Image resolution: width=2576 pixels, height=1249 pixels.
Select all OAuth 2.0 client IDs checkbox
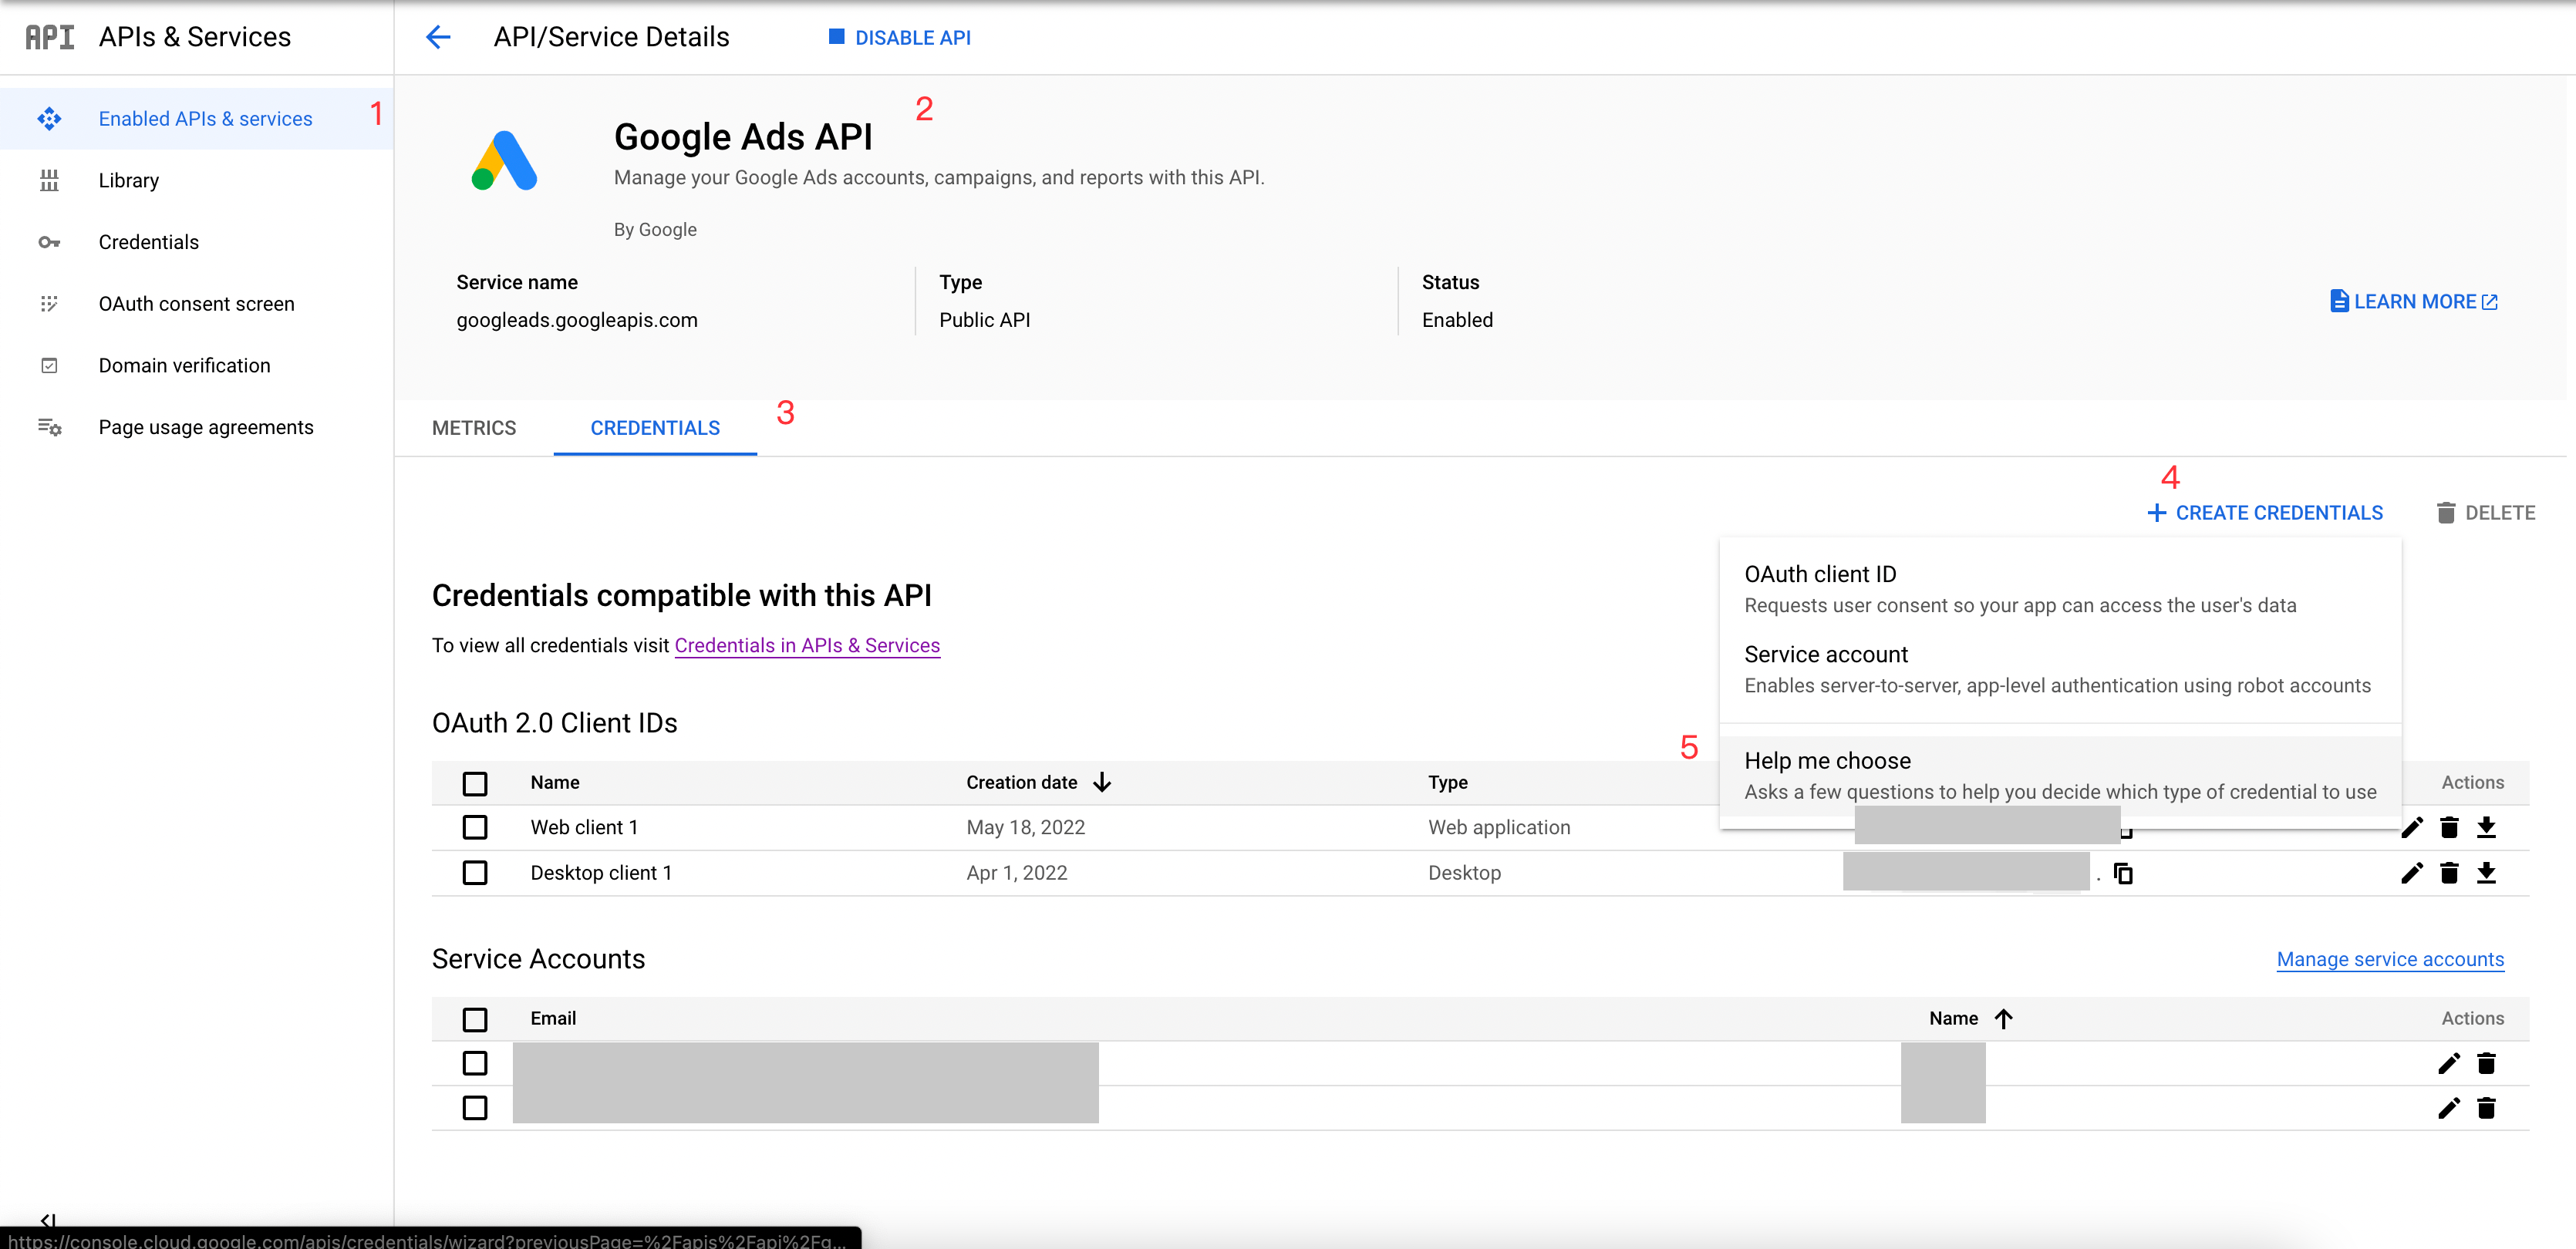point(475,783)
